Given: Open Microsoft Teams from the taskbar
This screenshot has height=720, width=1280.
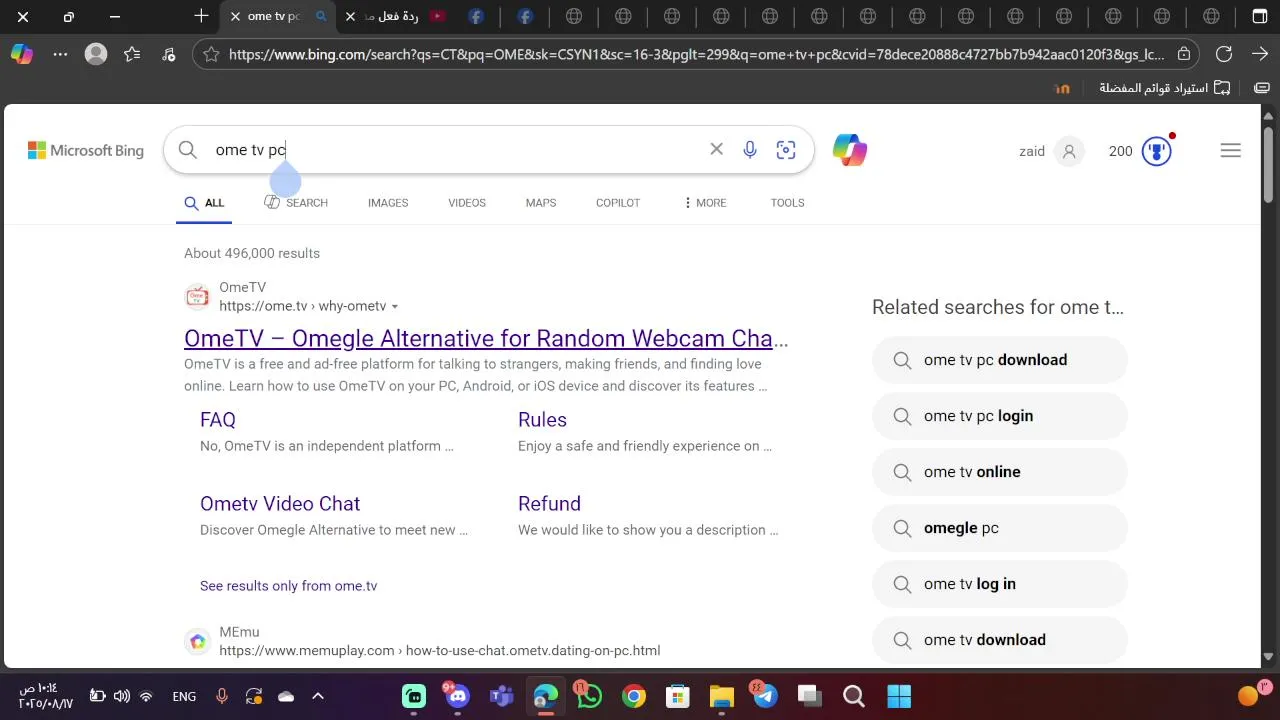Looking at the screenshot, I should [502, 696].
